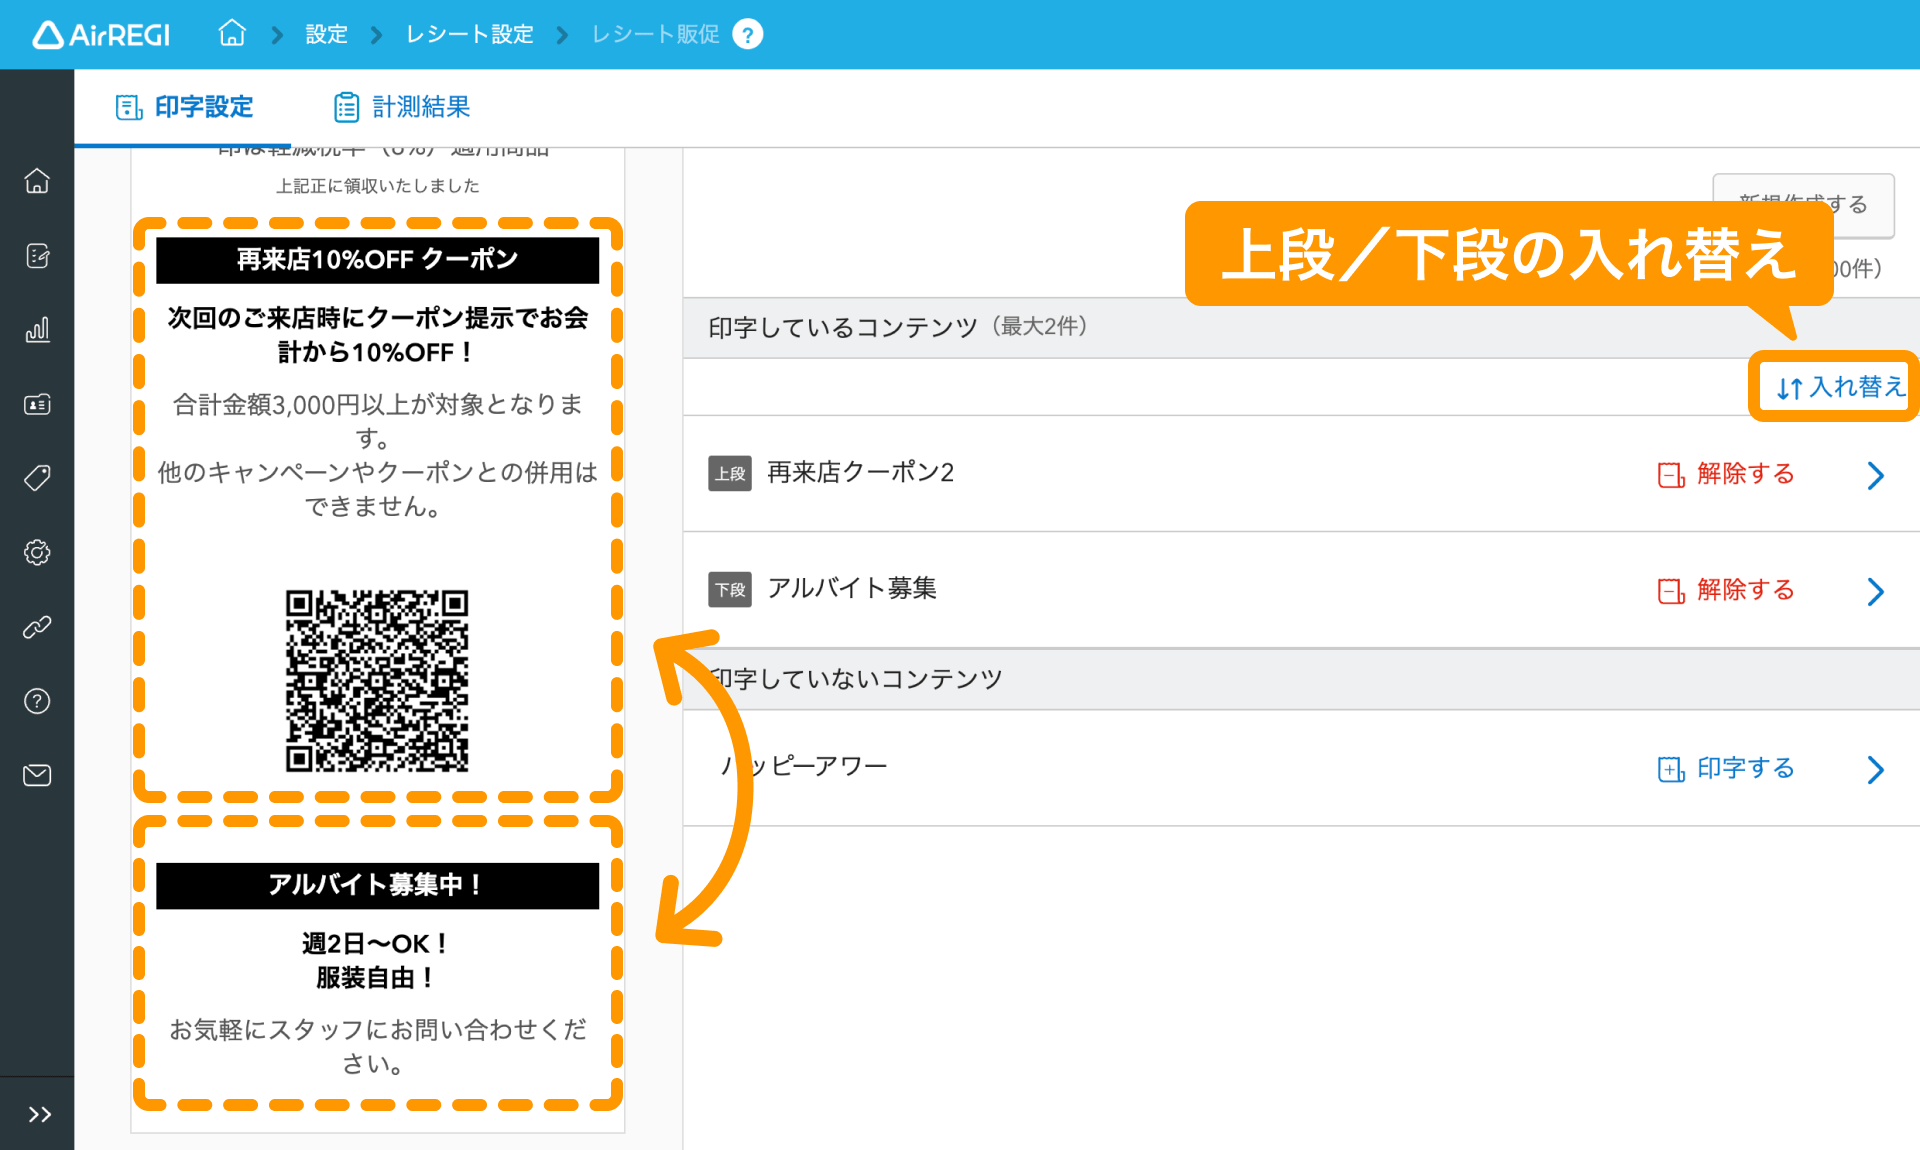Select 再来店クーポン2 row text
1920x1150 pixels.
pos(860,472)
